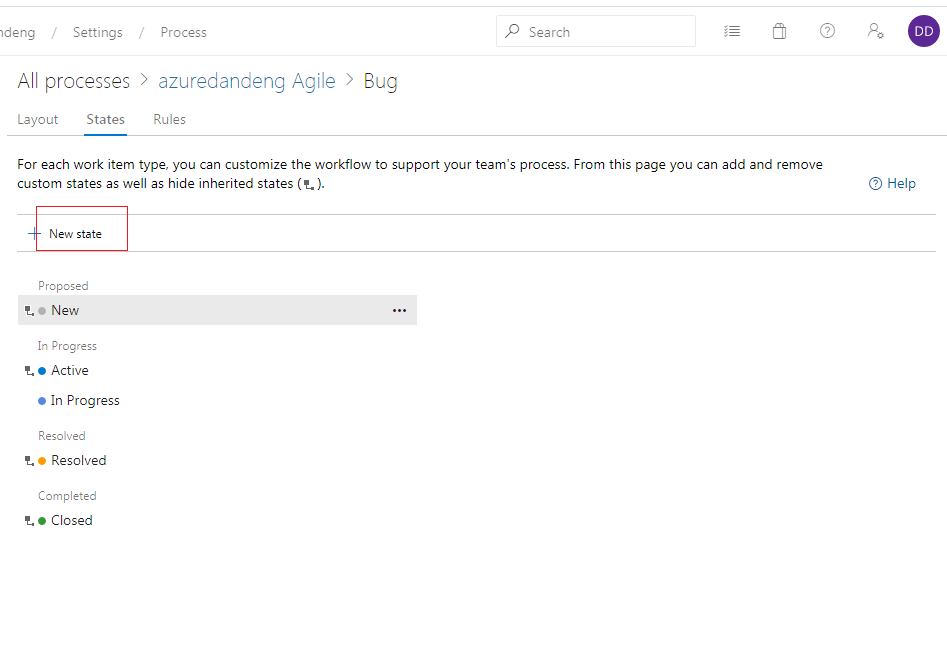Switch to the Layout tab
The height and width of the screenshot is (650, 947).
37,119
